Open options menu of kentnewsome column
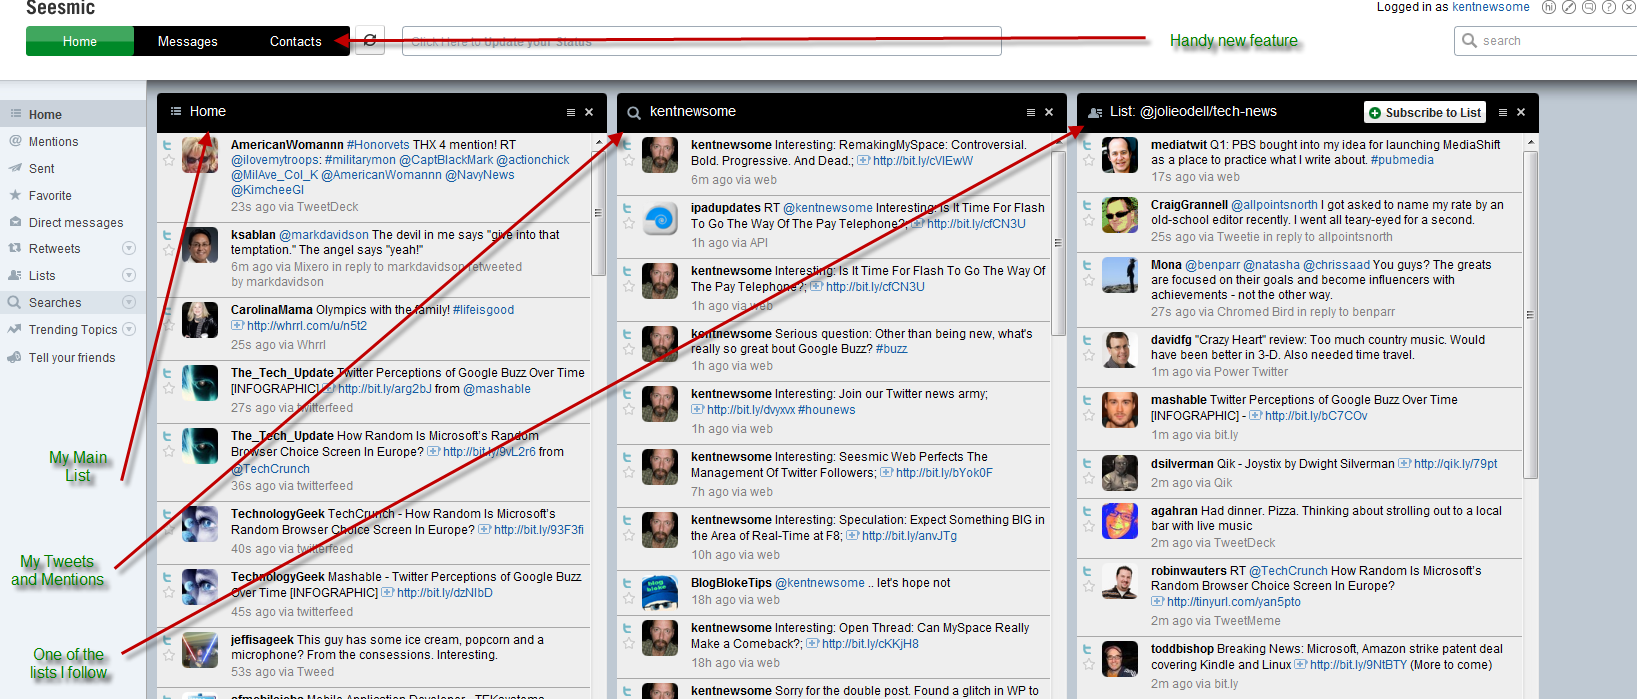1637x699 pixels. [1031, 112]
